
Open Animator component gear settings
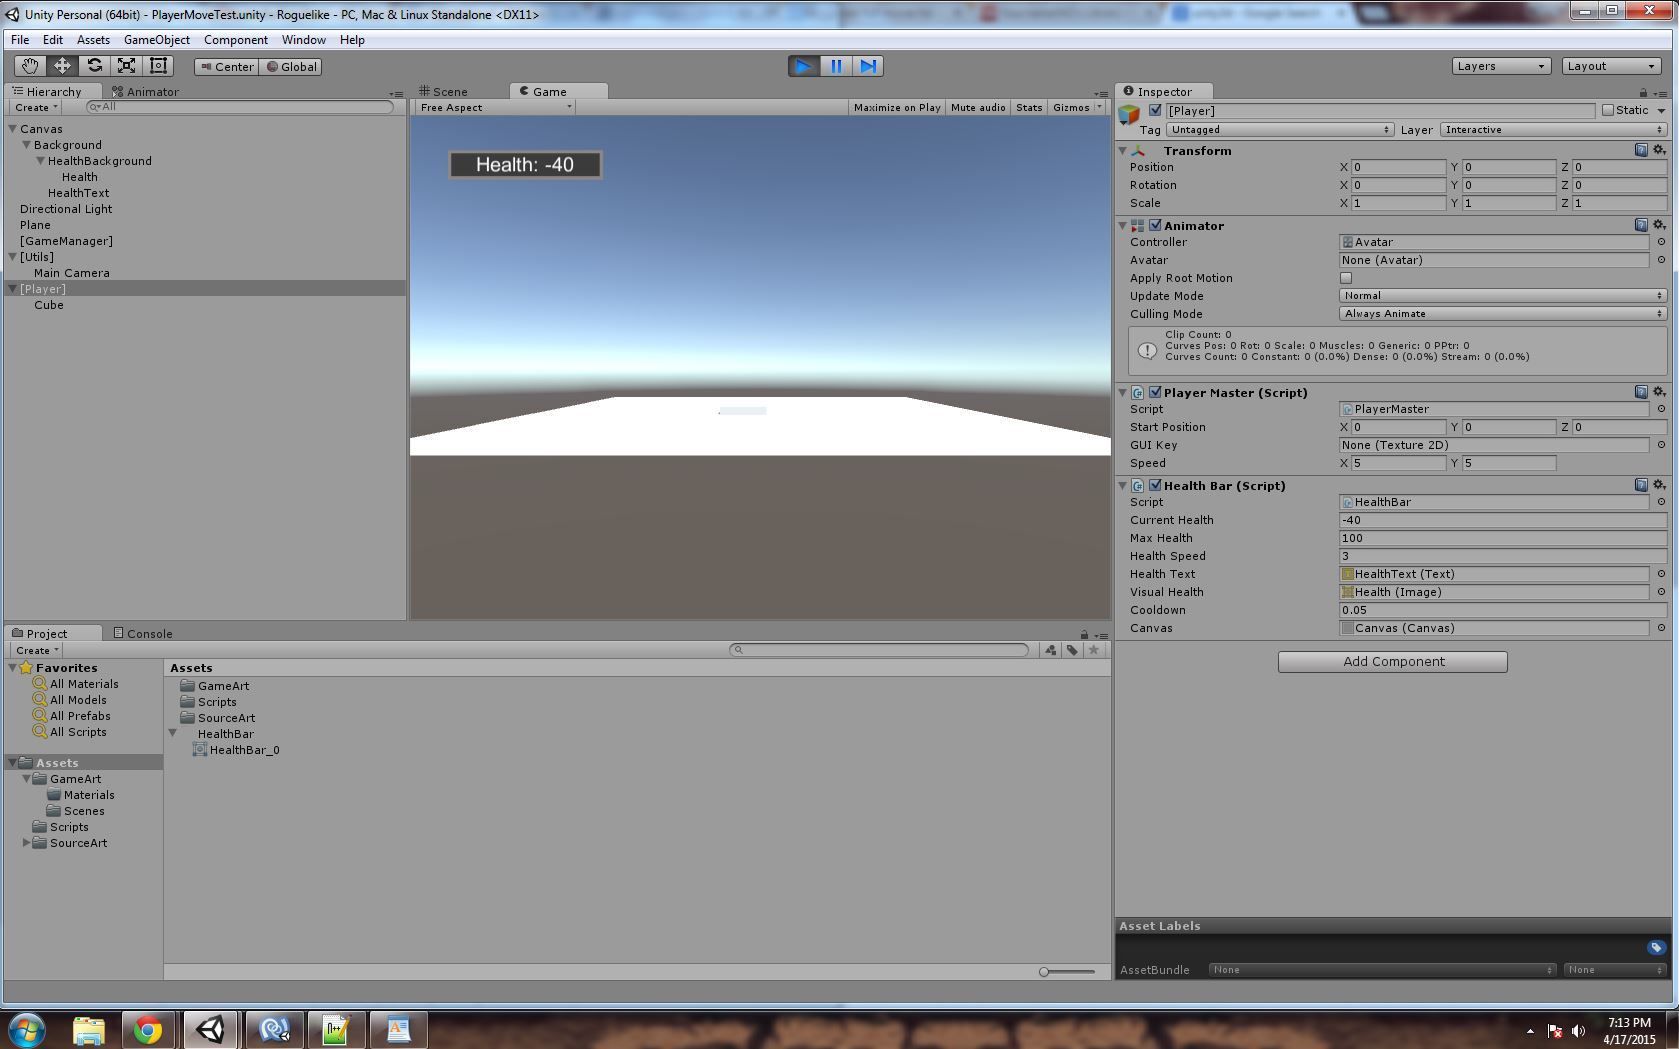[x=1659, y=225]
